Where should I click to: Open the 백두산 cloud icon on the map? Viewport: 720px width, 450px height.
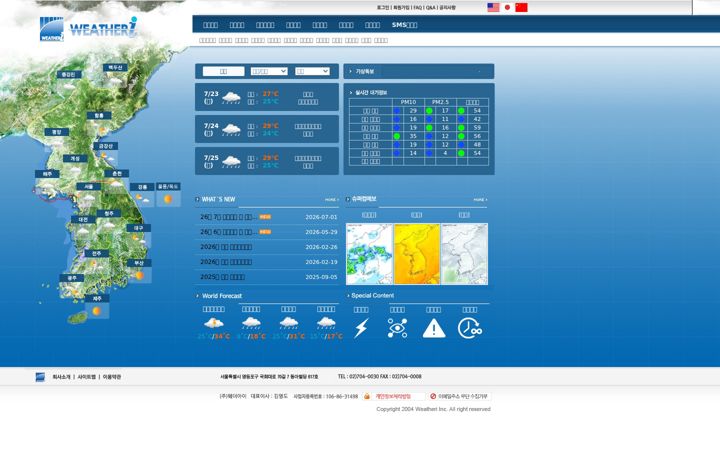[x=115, y=81]
